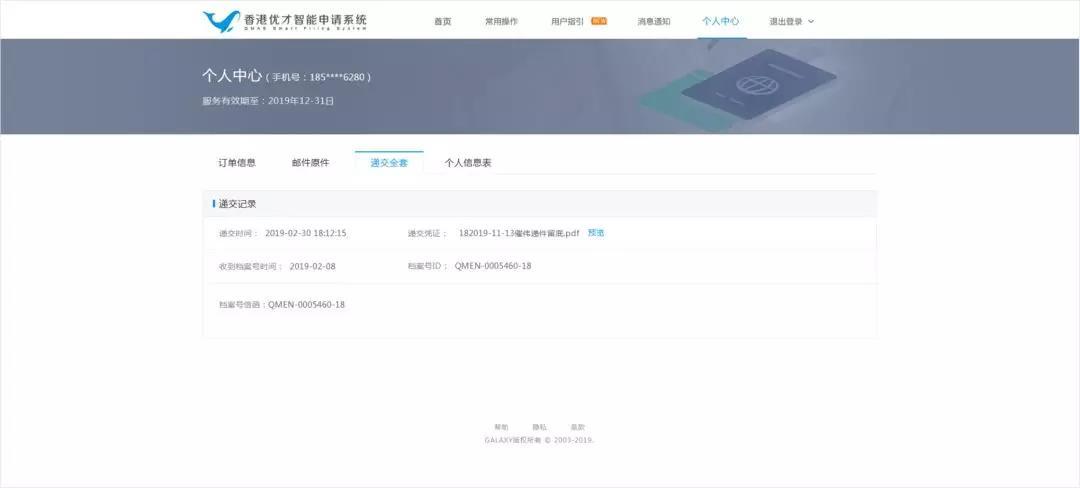Switch to the 订单信息 tab

[x=237, y=163]
